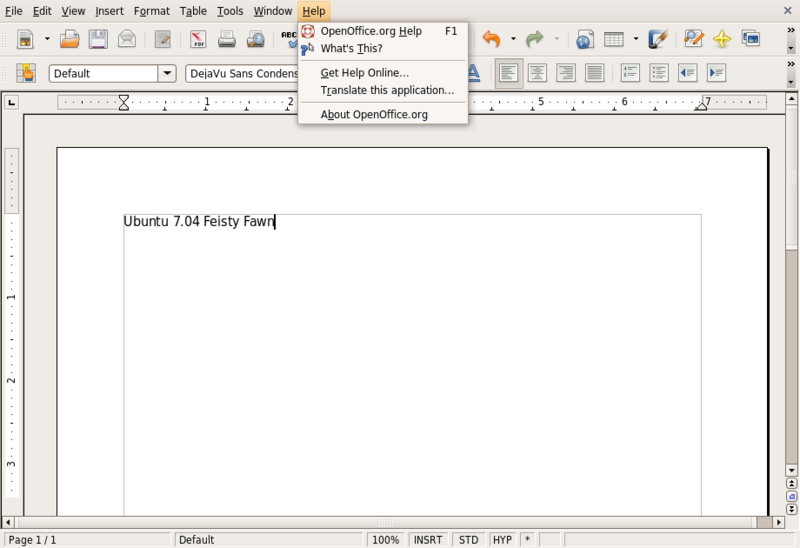Open the New document dropdown arrow

click(x=47, y=39)
